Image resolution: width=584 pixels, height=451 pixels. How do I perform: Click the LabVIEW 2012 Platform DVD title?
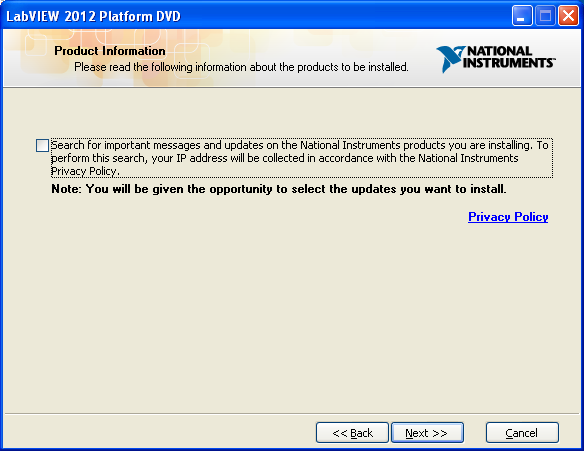[93, 16]
